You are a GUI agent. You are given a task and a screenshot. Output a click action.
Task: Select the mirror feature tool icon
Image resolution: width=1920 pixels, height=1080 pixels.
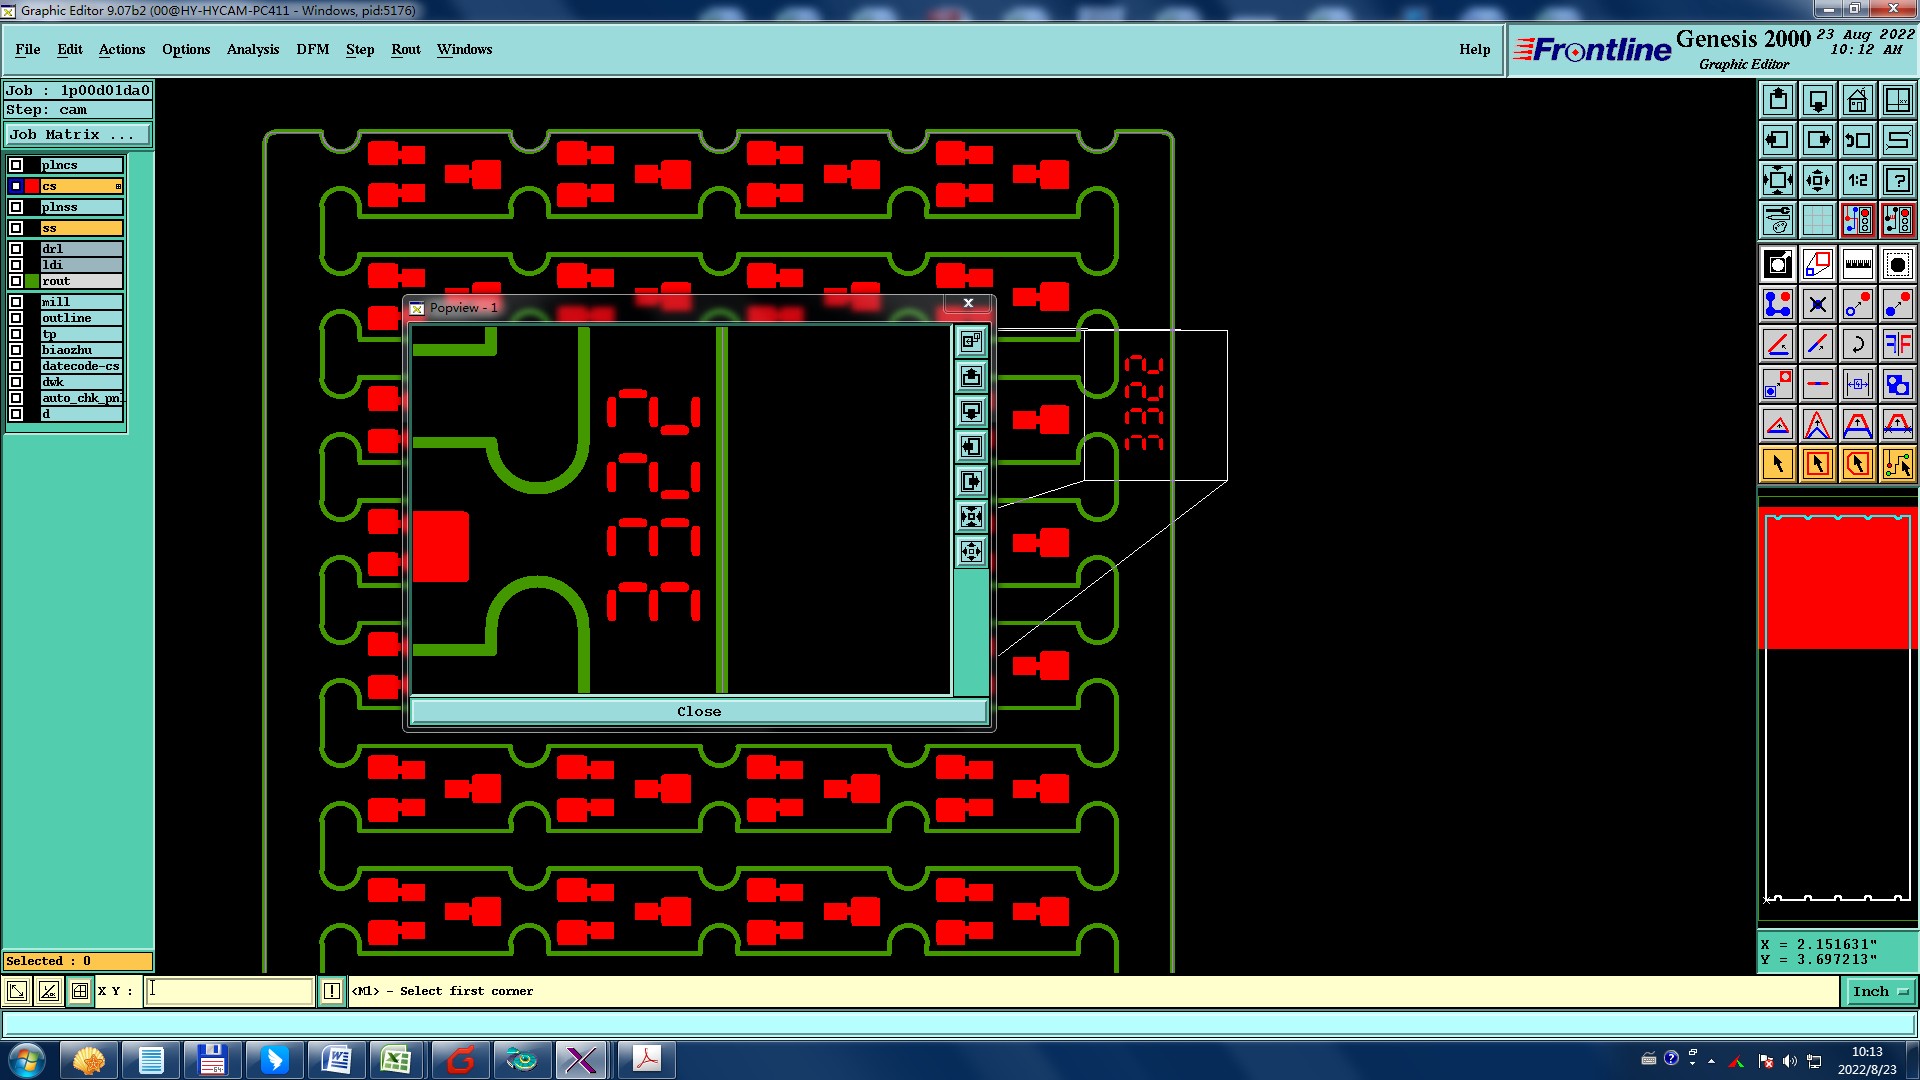tap(1898, 344)
